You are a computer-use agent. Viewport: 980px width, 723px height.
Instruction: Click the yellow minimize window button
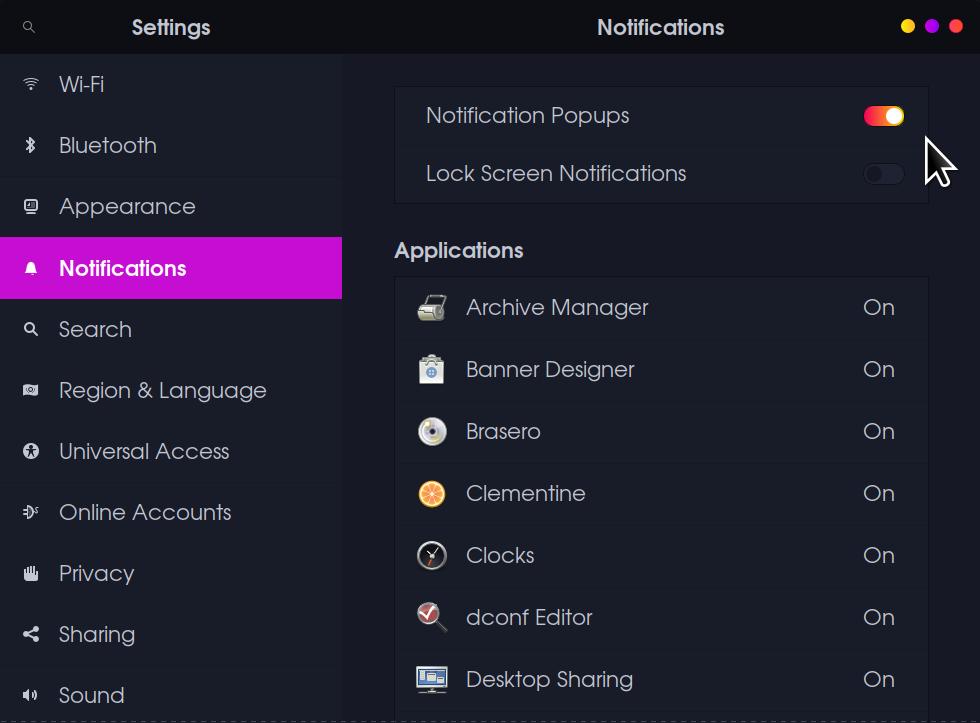pyautogui.click(x=907, y=27)
